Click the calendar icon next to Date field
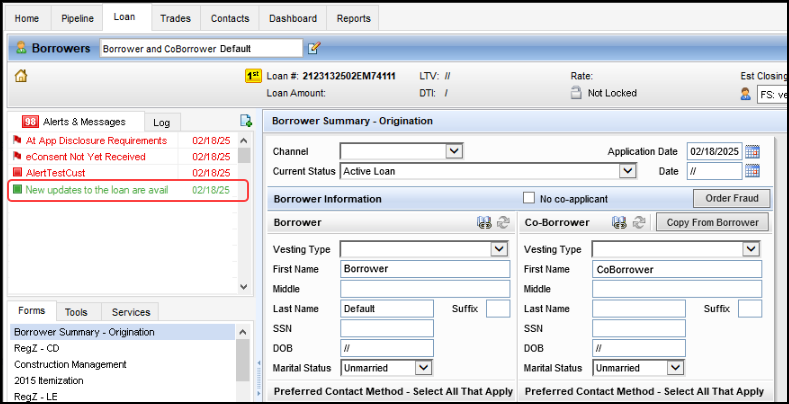Screen dimensions: 789x404 click(x=752, y=171)
